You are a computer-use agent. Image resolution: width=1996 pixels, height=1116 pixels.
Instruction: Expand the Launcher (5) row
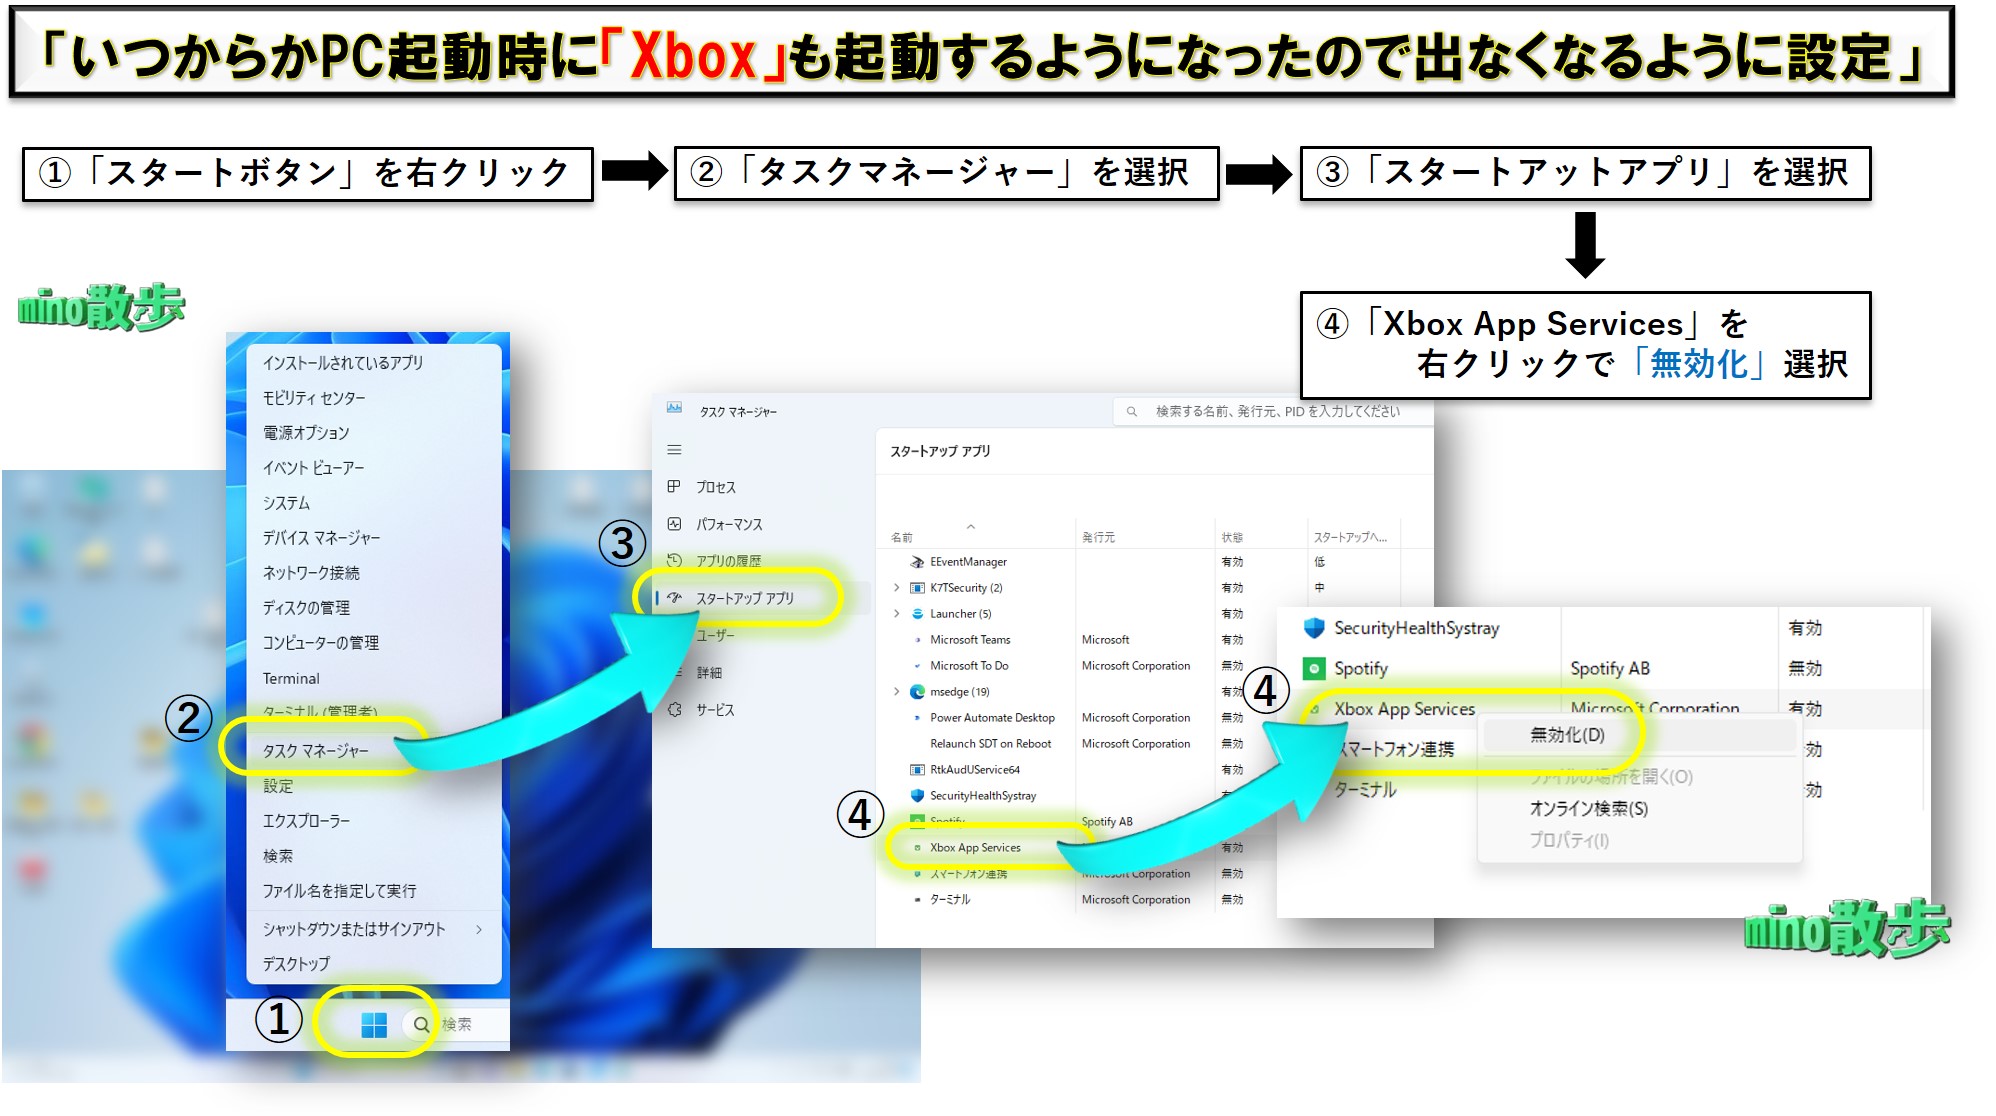[896, 614]
